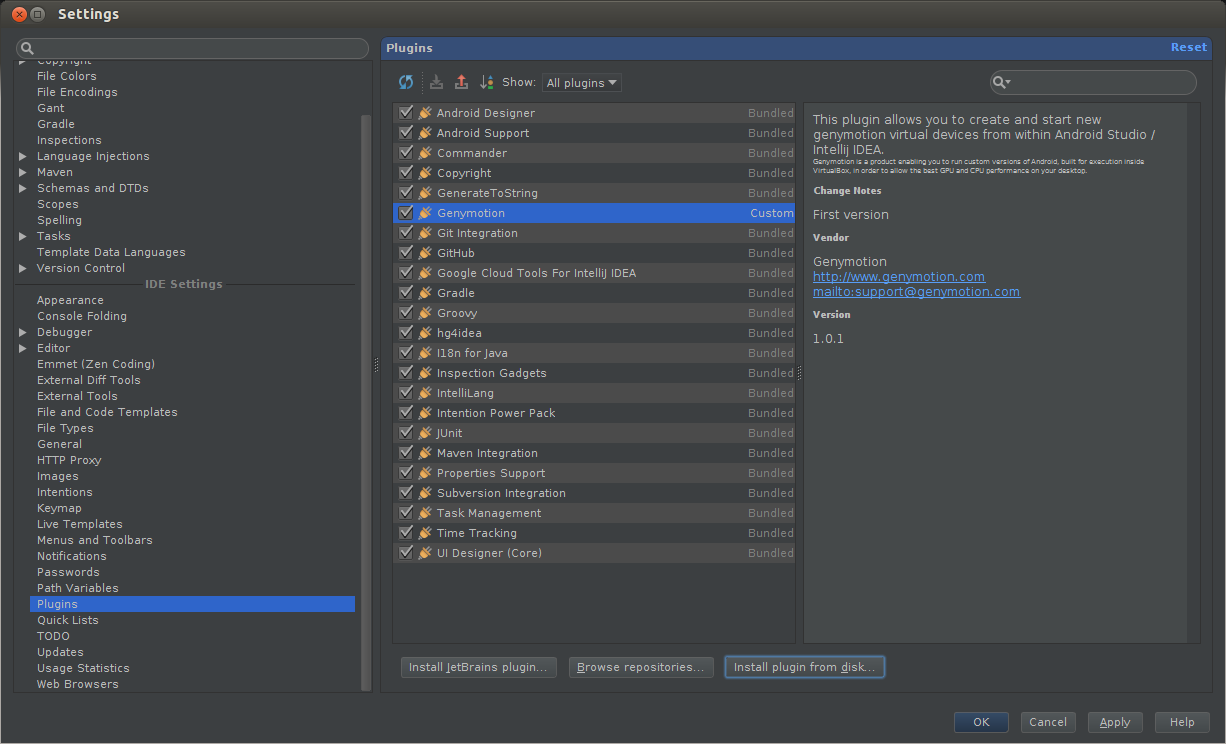
Task: Click the plug icon beside GitHub
Action: point(425,253)
